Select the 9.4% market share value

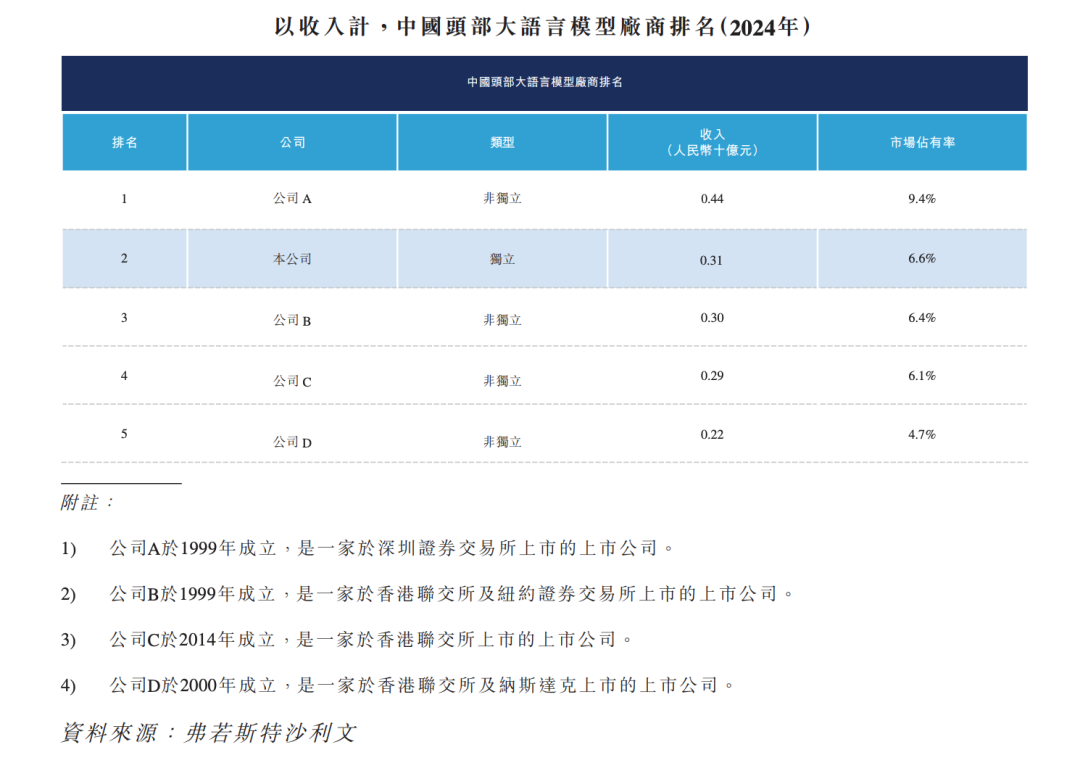click(x=922, y=199)
